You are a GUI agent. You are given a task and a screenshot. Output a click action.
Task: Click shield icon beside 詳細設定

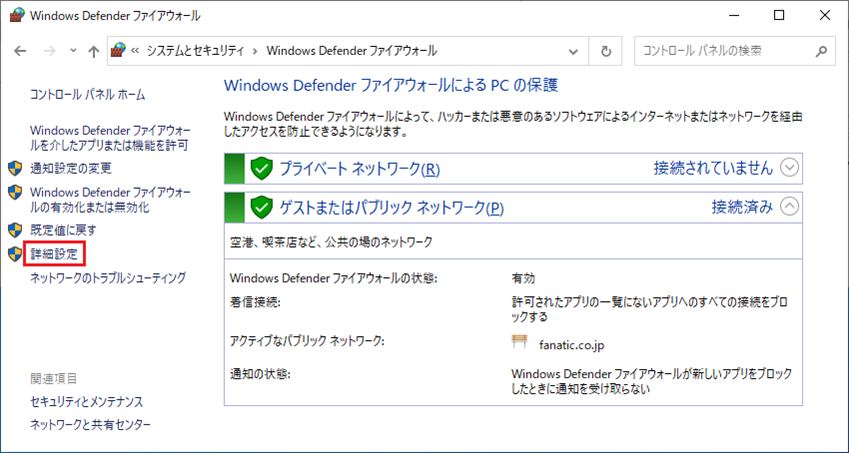click(x=15, y=254)
